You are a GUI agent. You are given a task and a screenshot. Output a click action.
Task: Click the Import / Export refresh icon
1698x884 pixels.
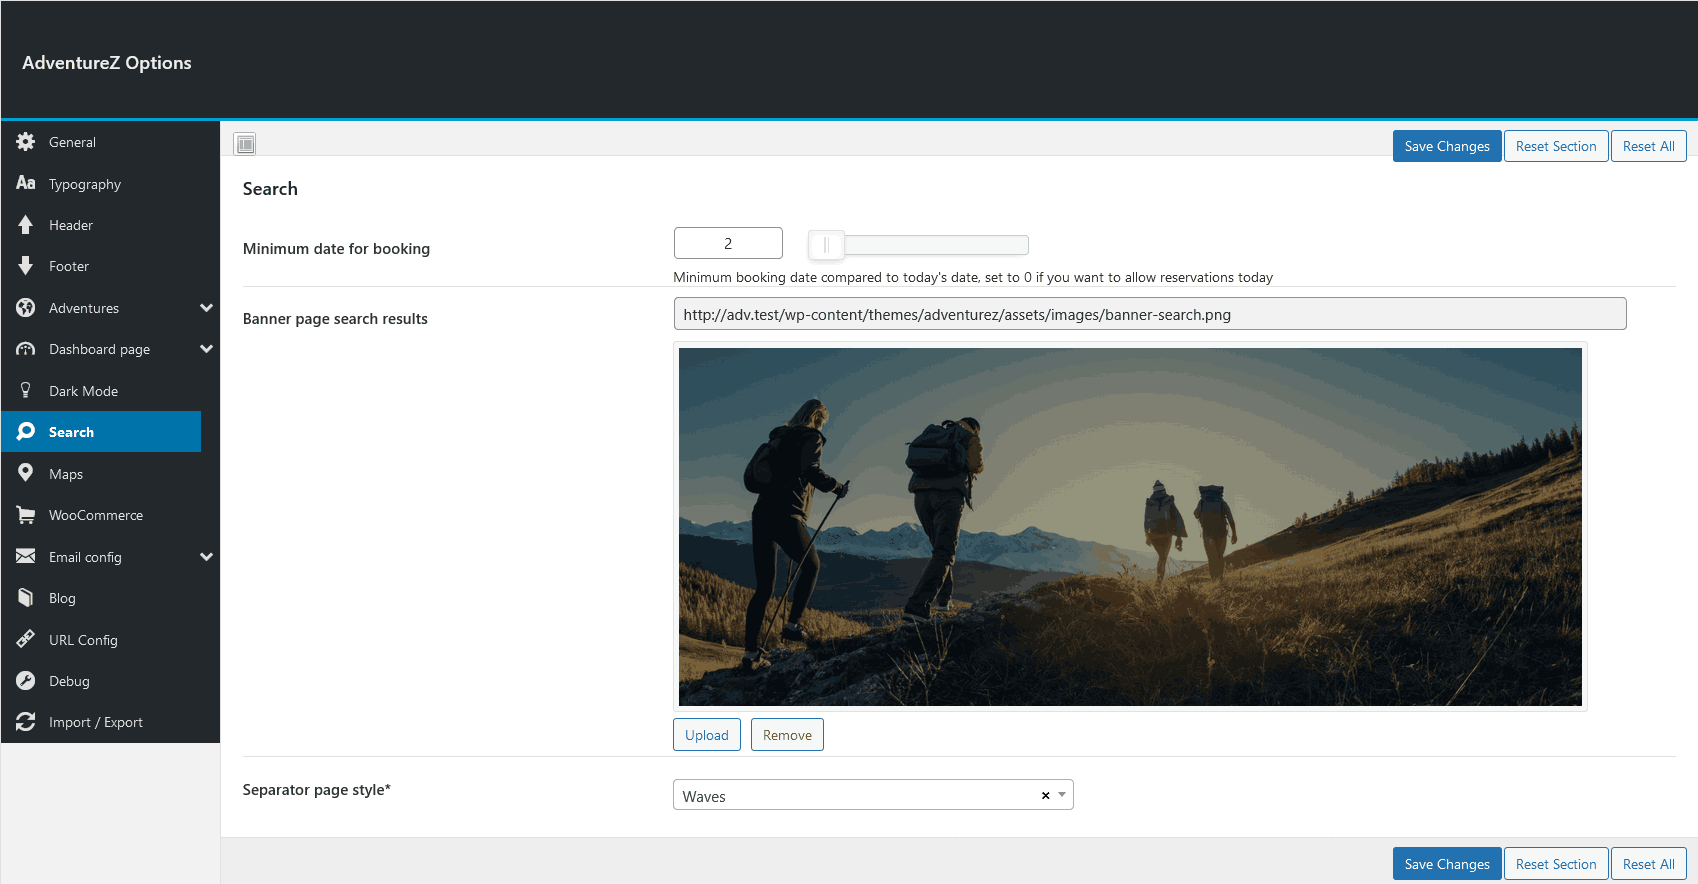click(x=26, y=722)
